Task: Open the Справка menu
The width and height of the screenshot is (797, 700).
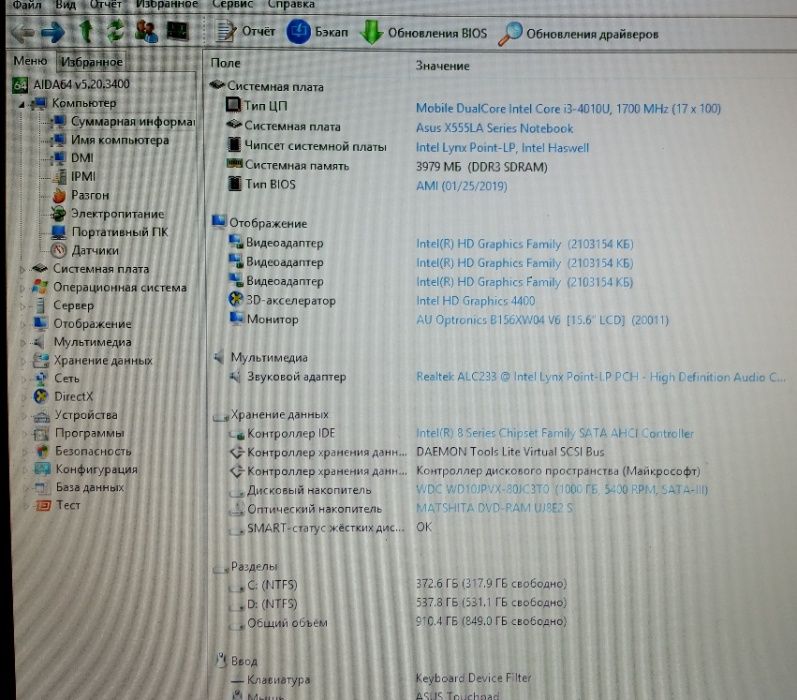Action: tap(291, 5)
